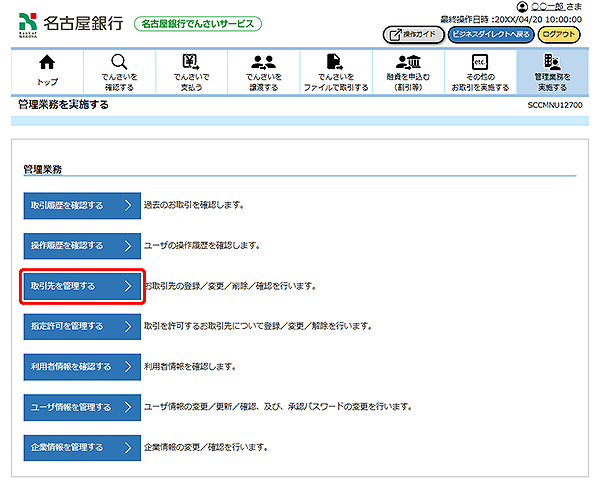Screen dimensions: 600x483
Task: Click the bank icon 融資を申込む(割引等)
Action: click(x=406, y=63)
